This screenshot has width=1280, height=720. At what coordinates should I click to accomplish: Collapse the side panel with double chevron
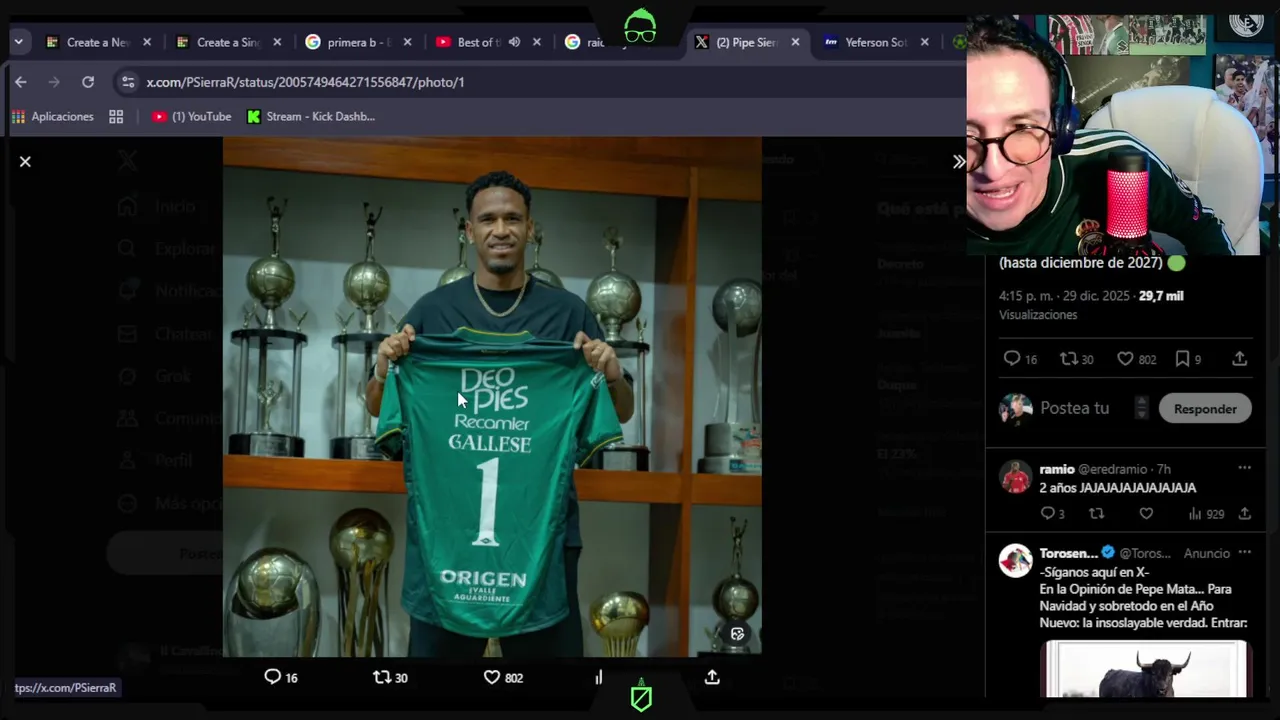click(x=958, y=161)
